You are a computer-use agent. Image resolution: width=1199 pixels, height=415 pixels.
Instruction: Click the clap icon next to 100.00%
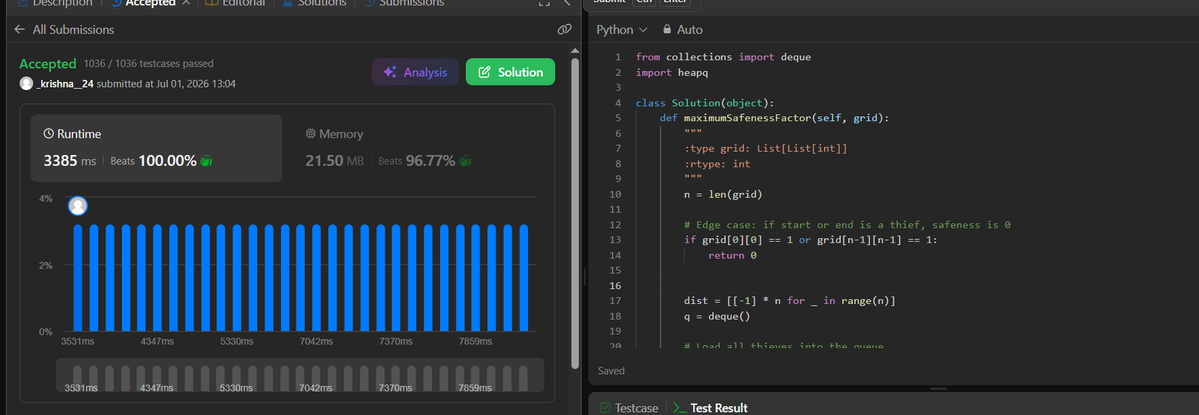[205, 161]
